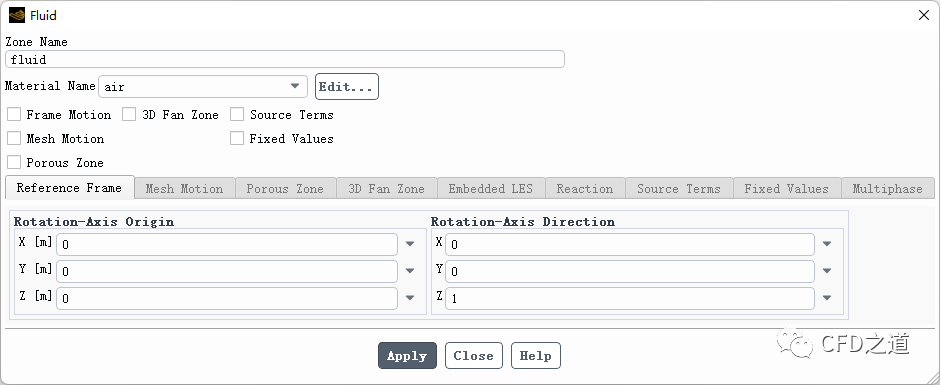Tick the Fixed Values checkbox
This screenshot has width=940, height=385.
(x=237, y=139)
